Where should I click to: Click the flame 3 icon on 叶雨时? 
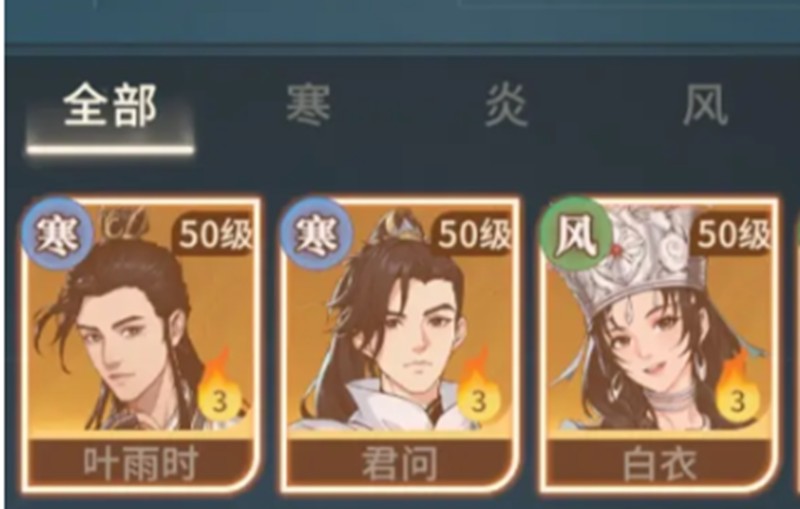pos(219,392)
